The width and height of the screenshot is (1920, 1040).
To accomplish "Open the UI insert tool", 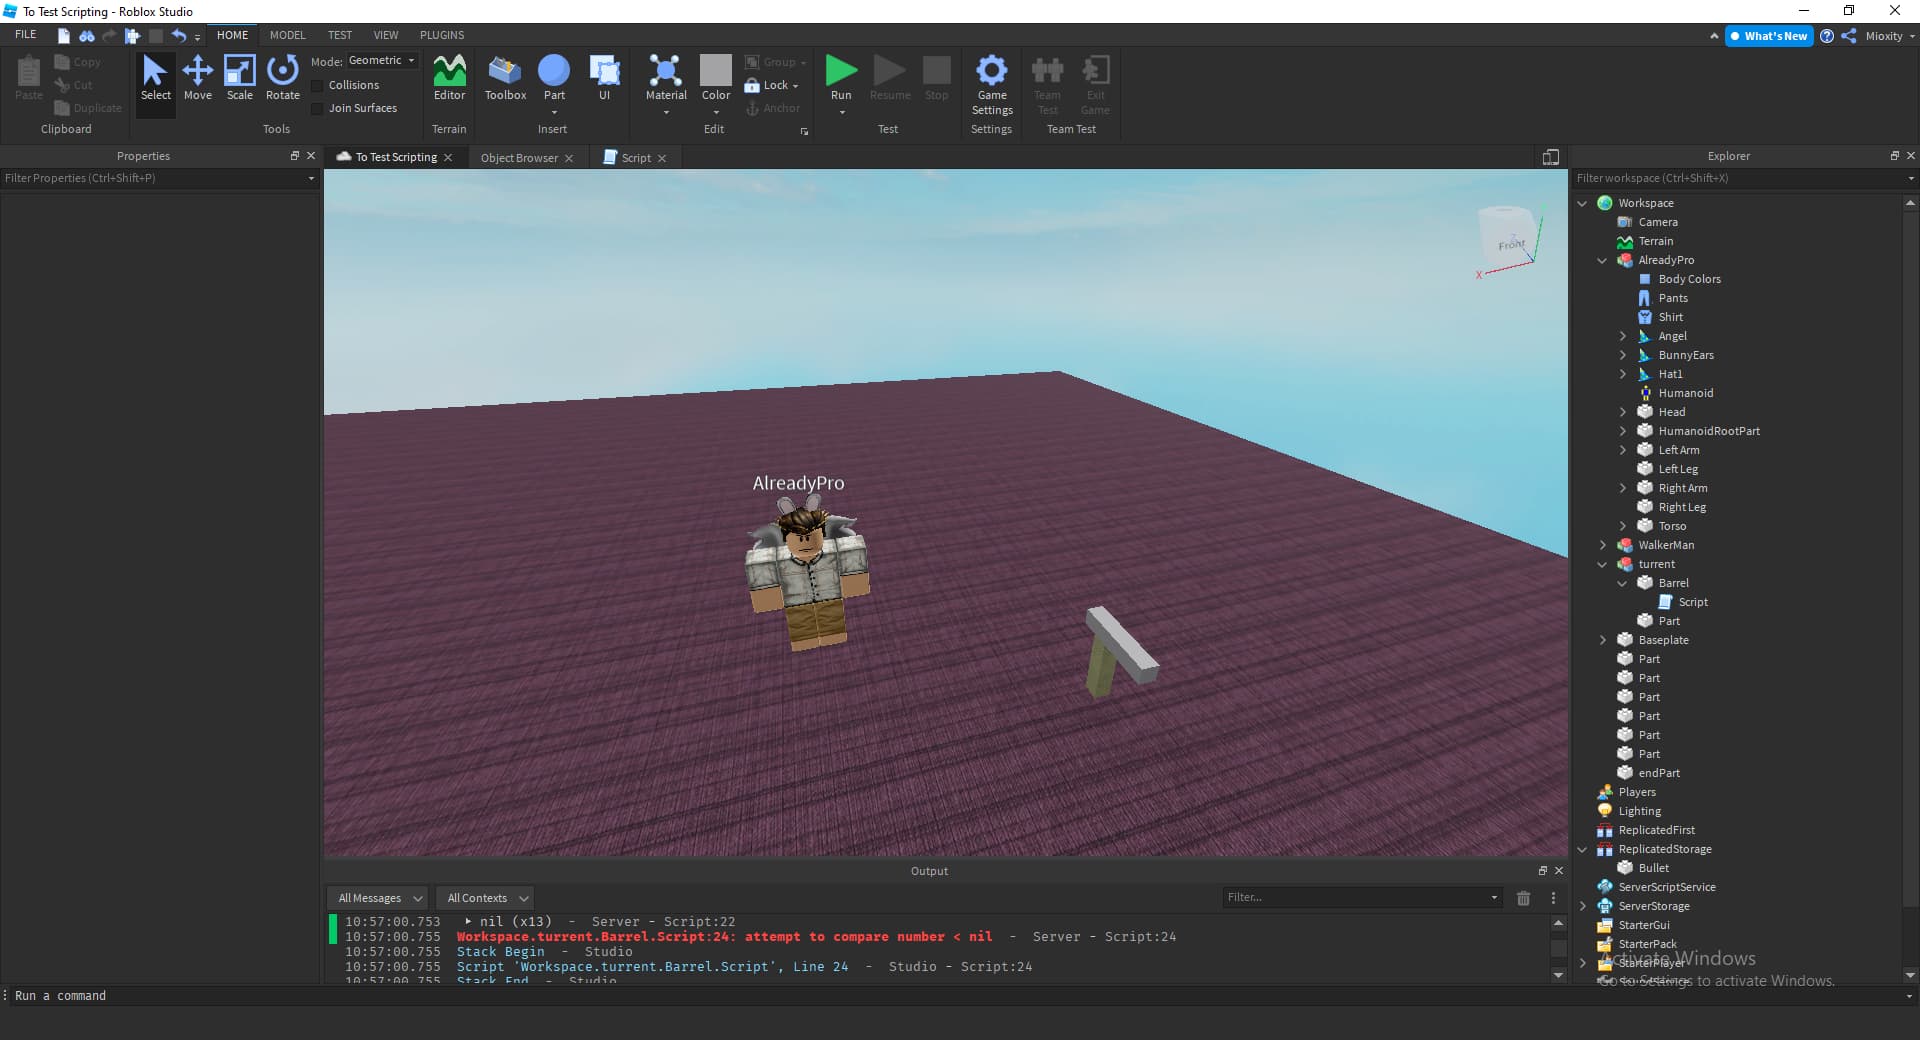I will (x=604, y=77).
